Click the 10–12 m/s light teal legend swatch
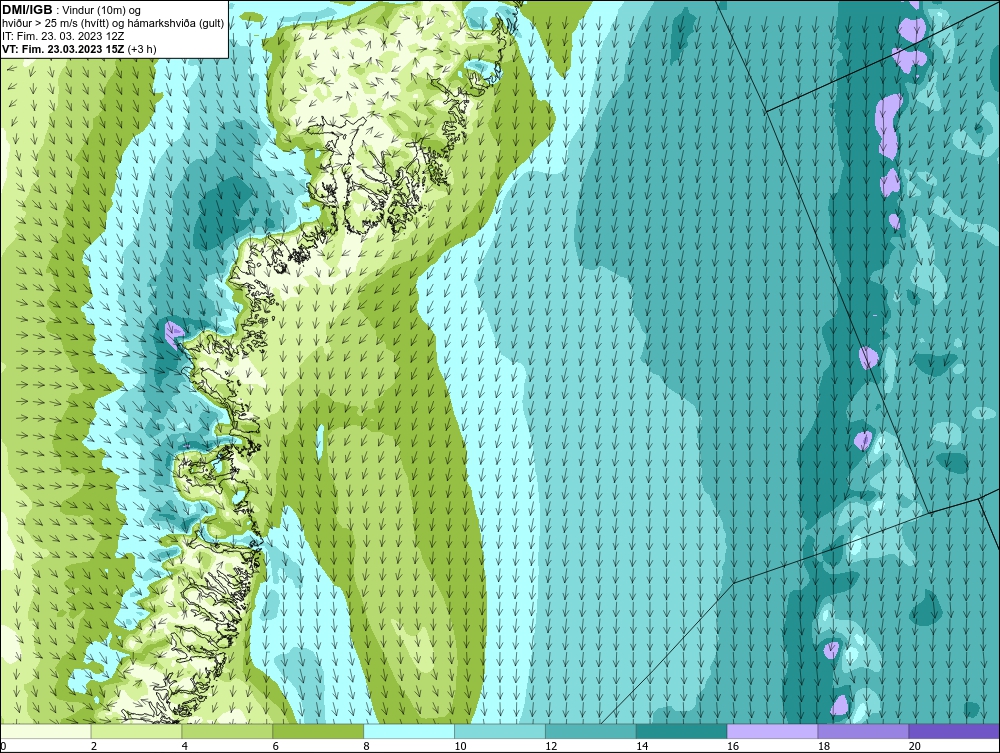The height and width of the screenshot is (753, 1000). click(x=500, y=731)
